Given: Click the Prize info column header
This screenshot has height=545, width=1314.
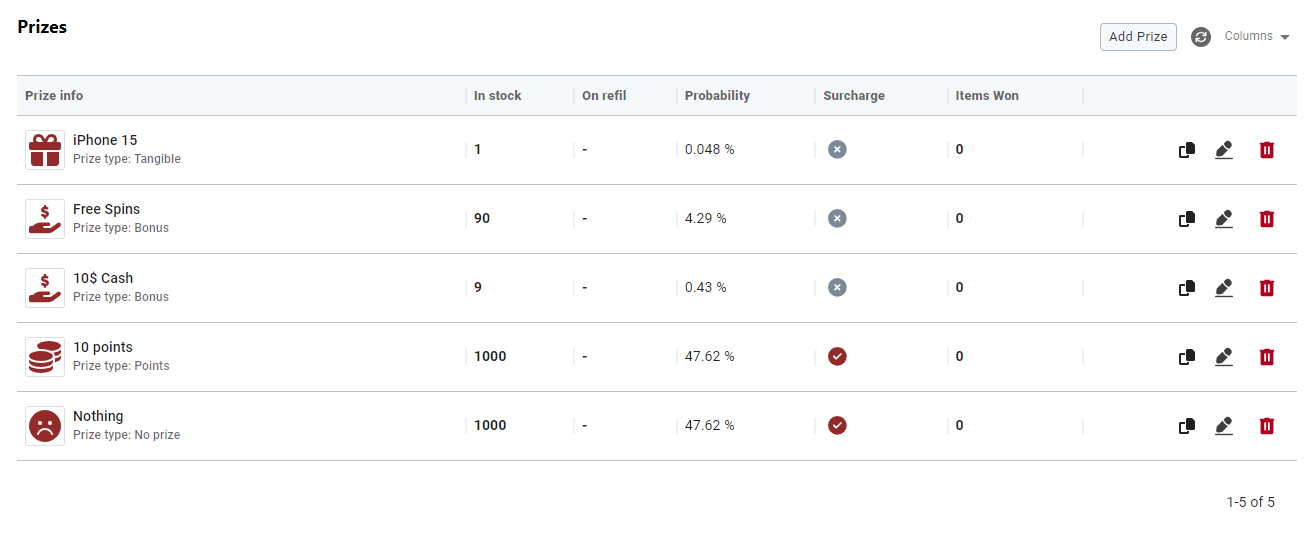Looking at the screenshot, I should 54,96.
